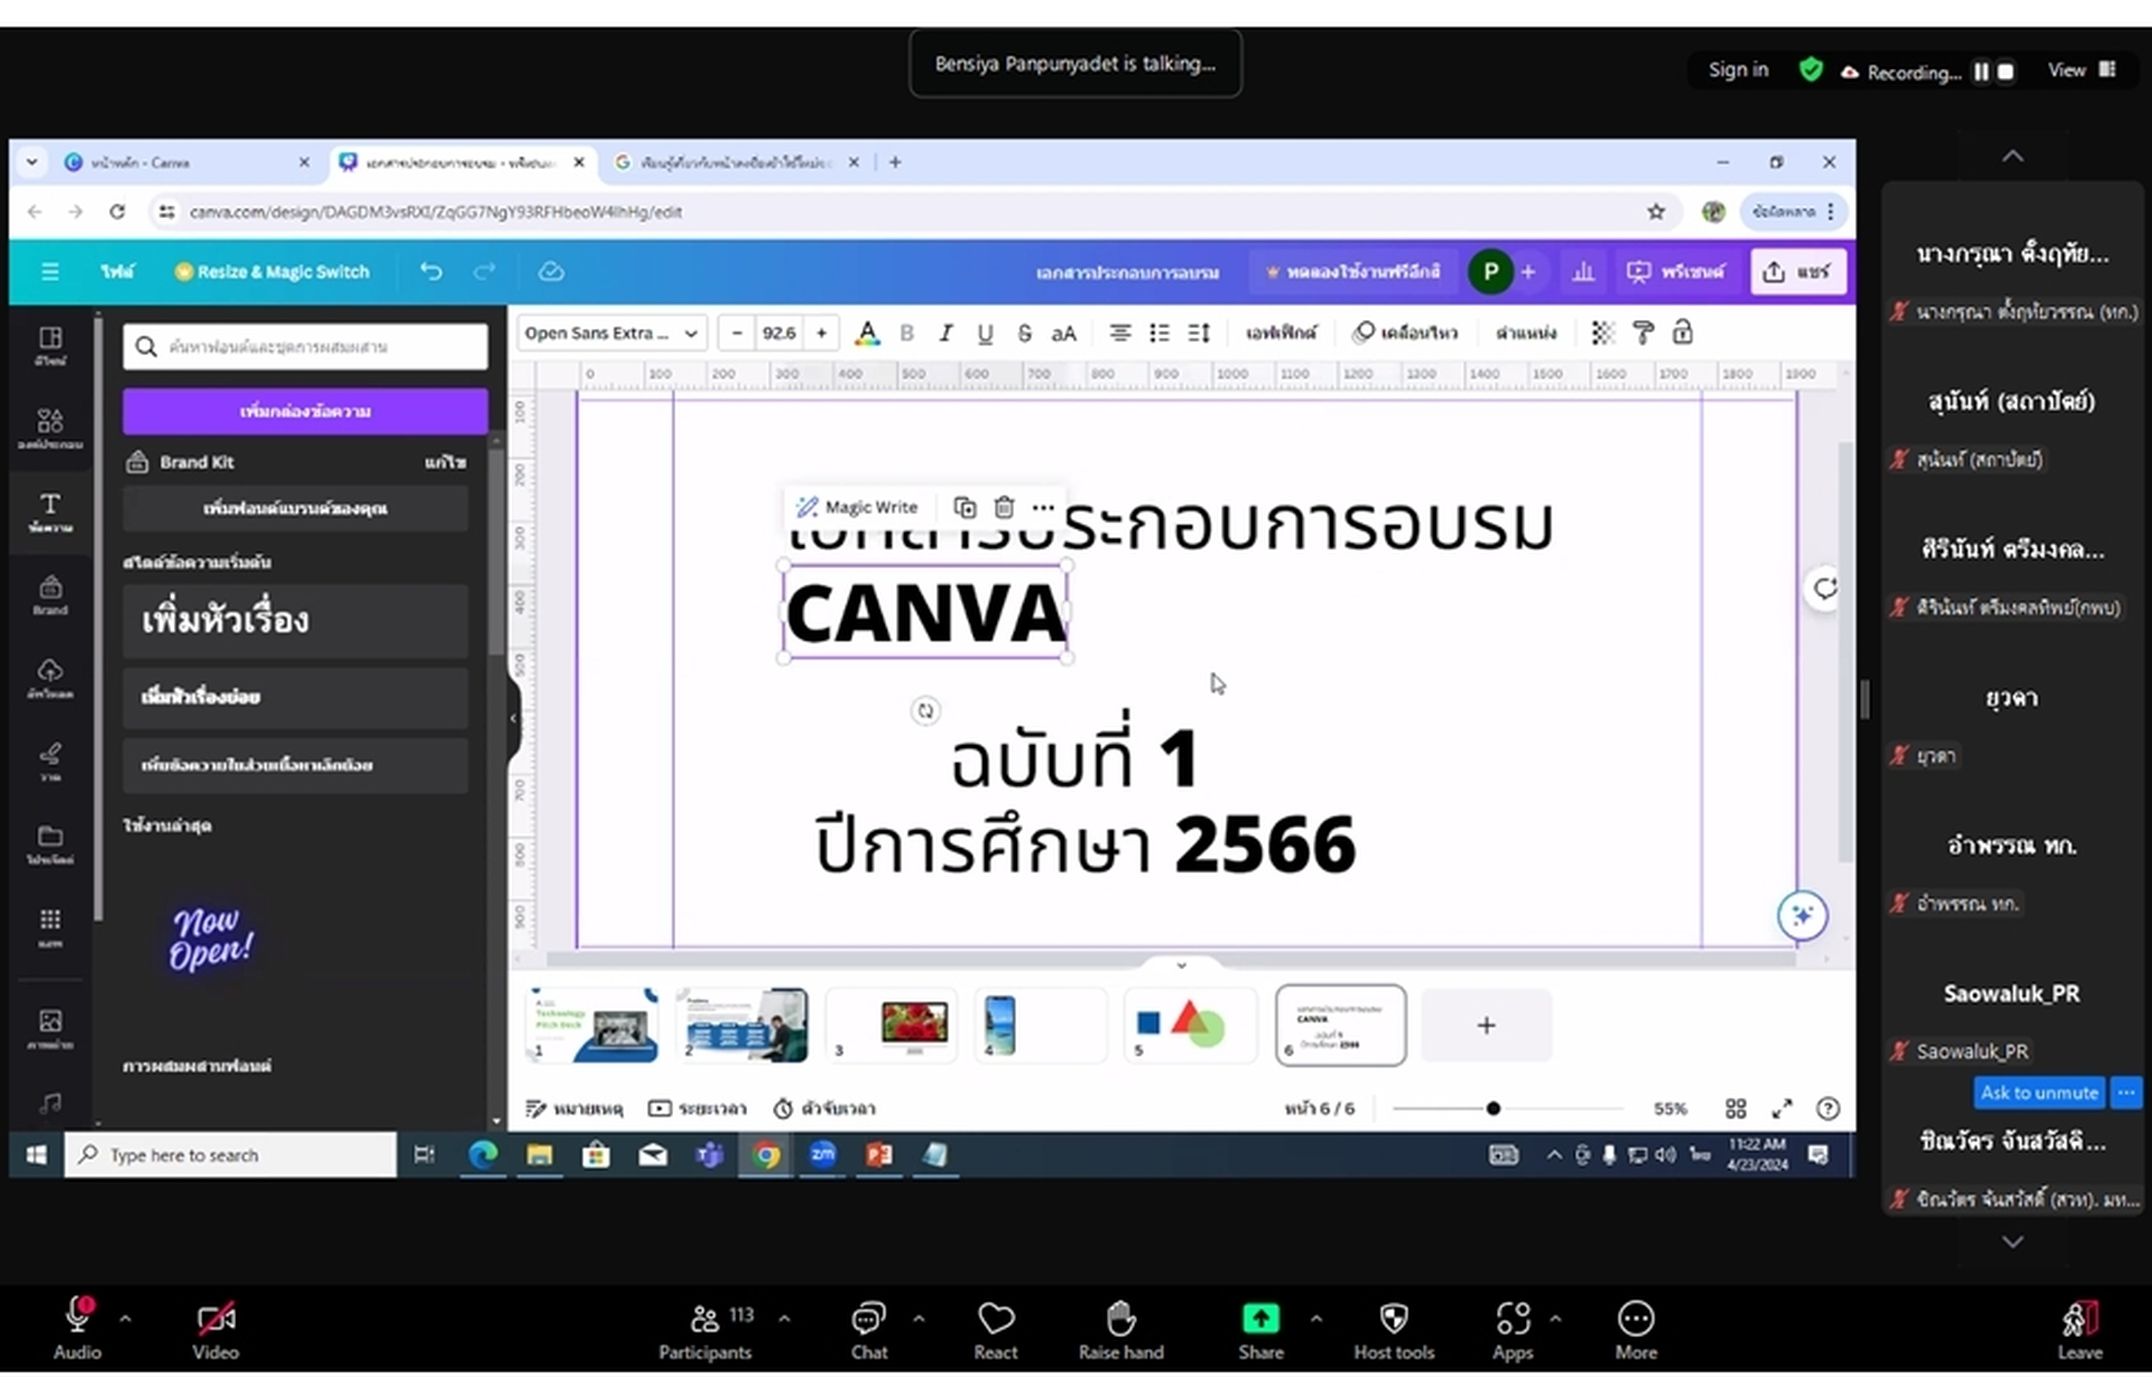Open the grid view icon
2152x1399 pixels.
(1736, 1108)
